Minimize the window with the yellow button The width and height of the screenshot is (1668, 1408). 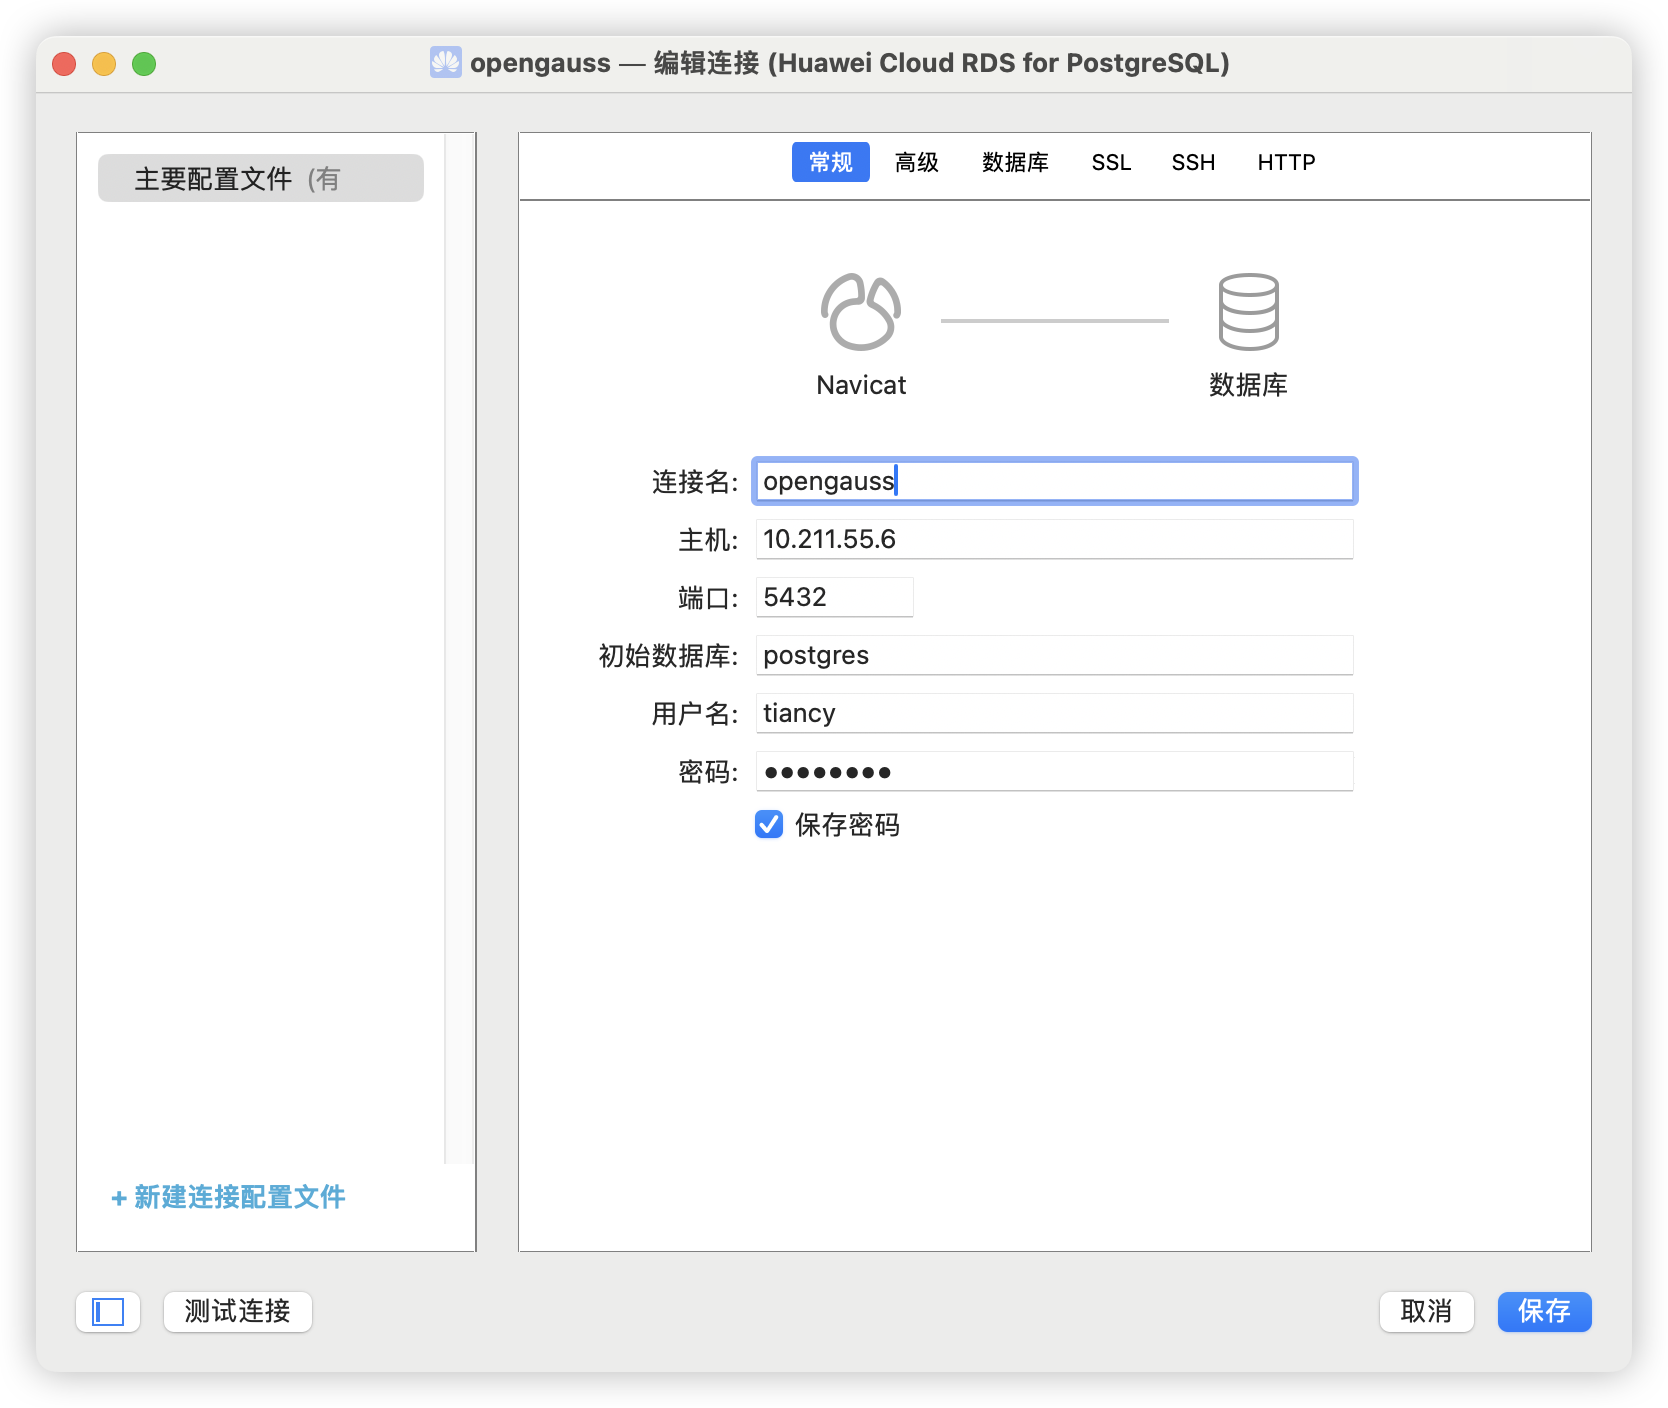click(x=104, y=64)
